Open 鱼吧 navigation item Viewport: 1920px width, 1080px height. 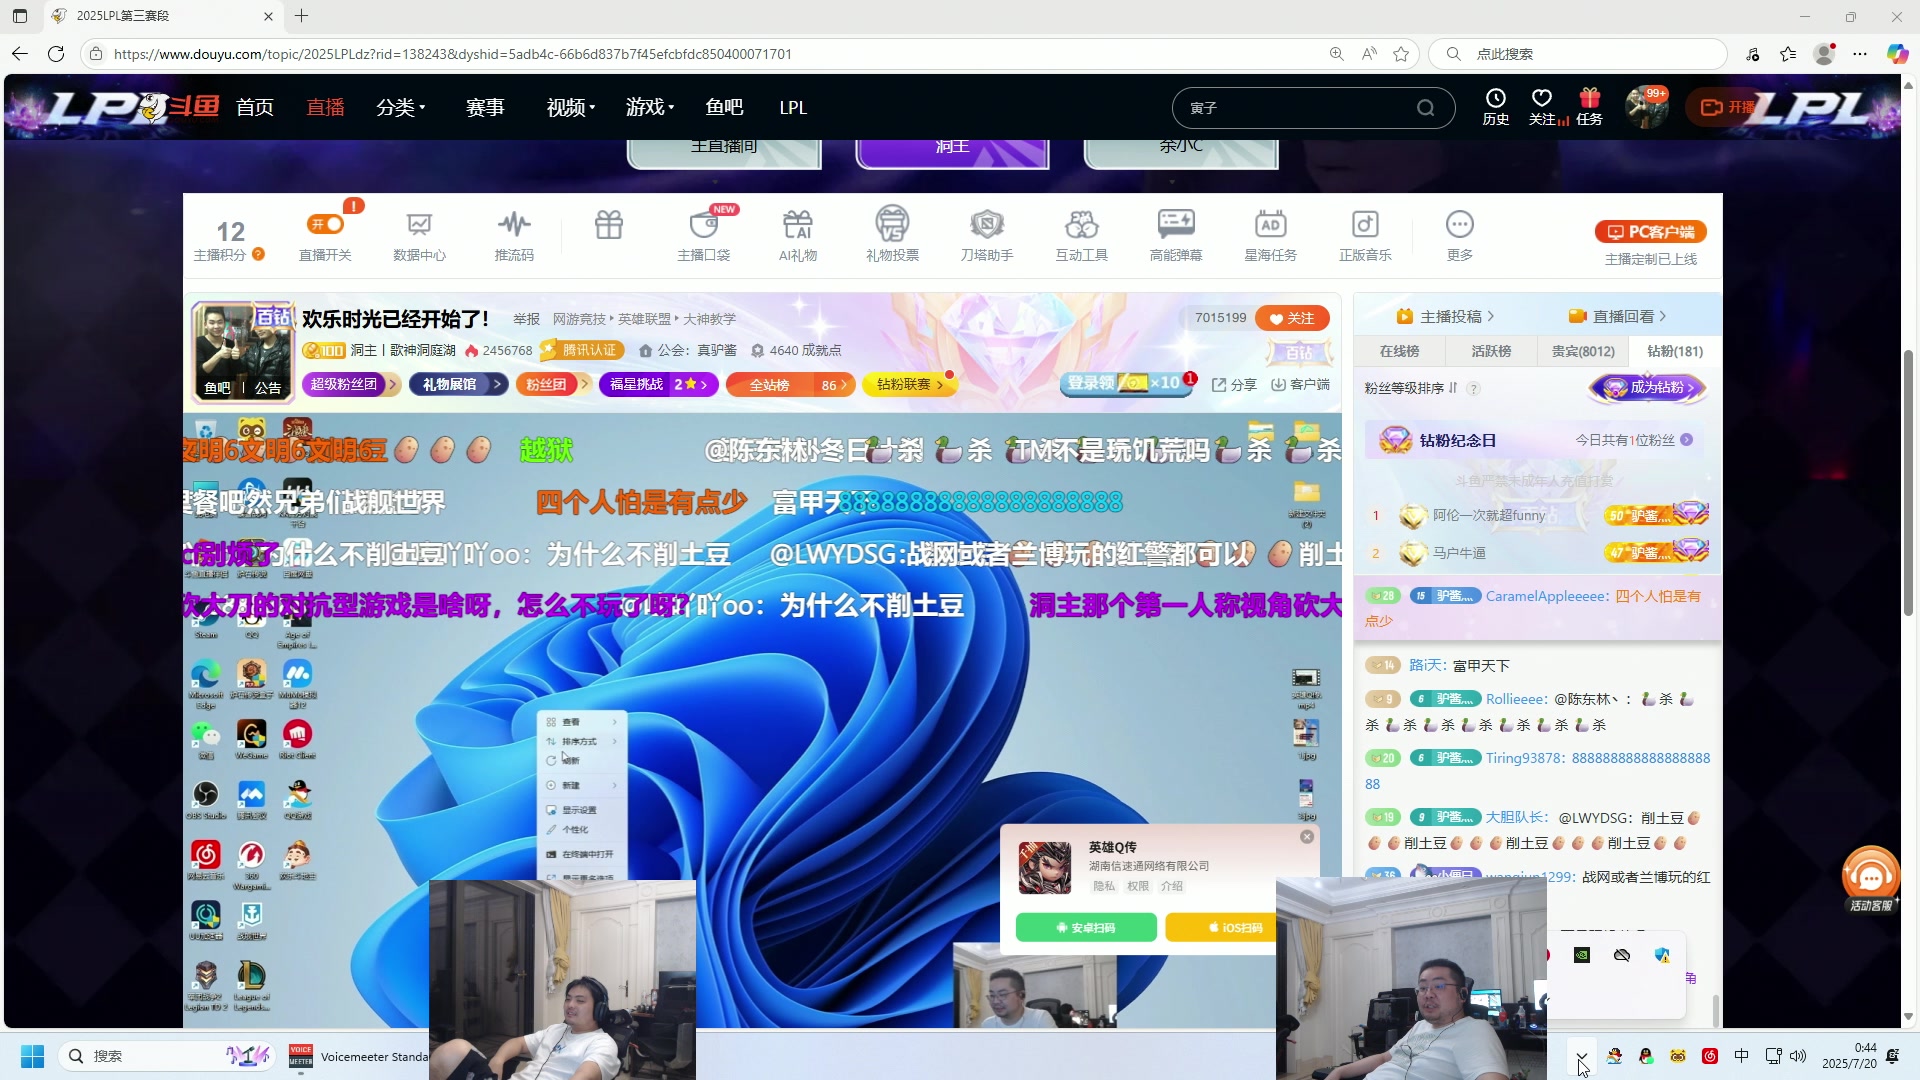click(x=724, y=107)
